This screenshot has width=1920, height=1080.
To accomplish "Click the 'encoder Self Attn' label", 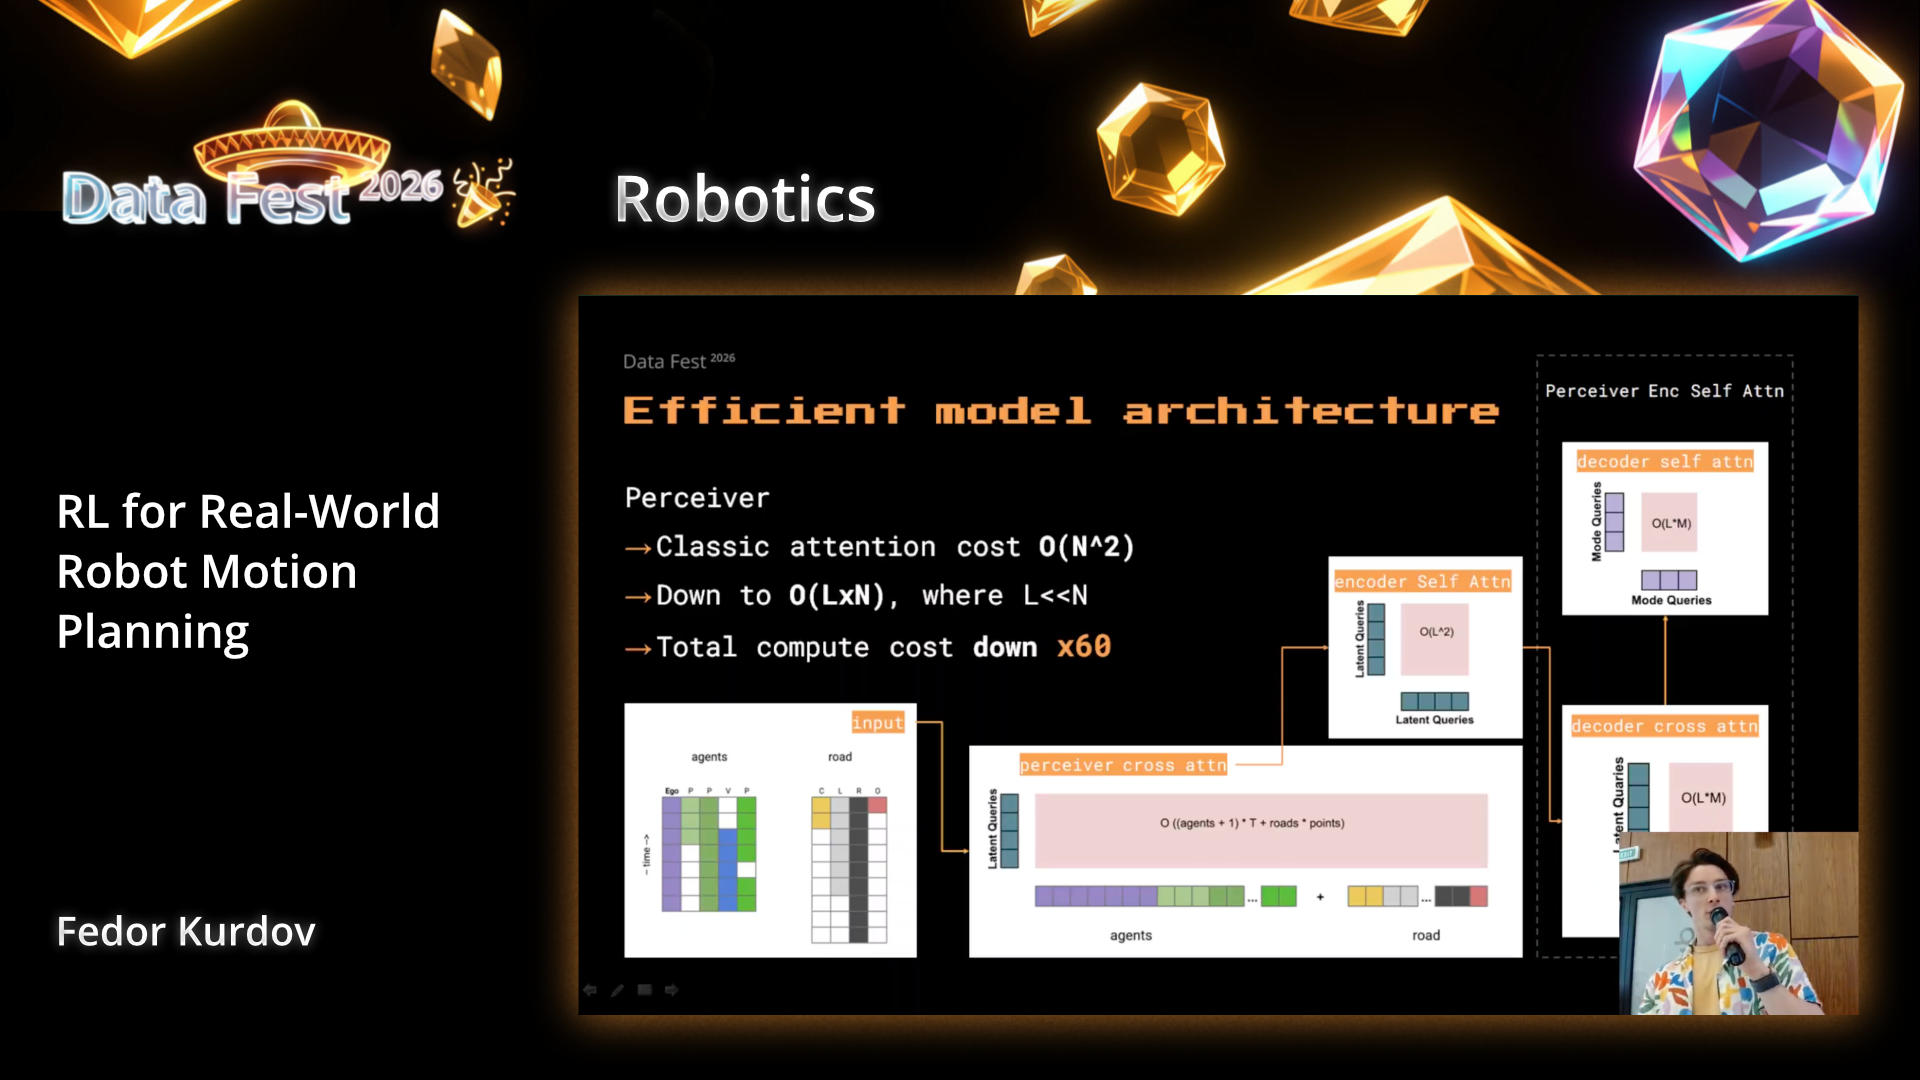I will tap(1422, 582).
